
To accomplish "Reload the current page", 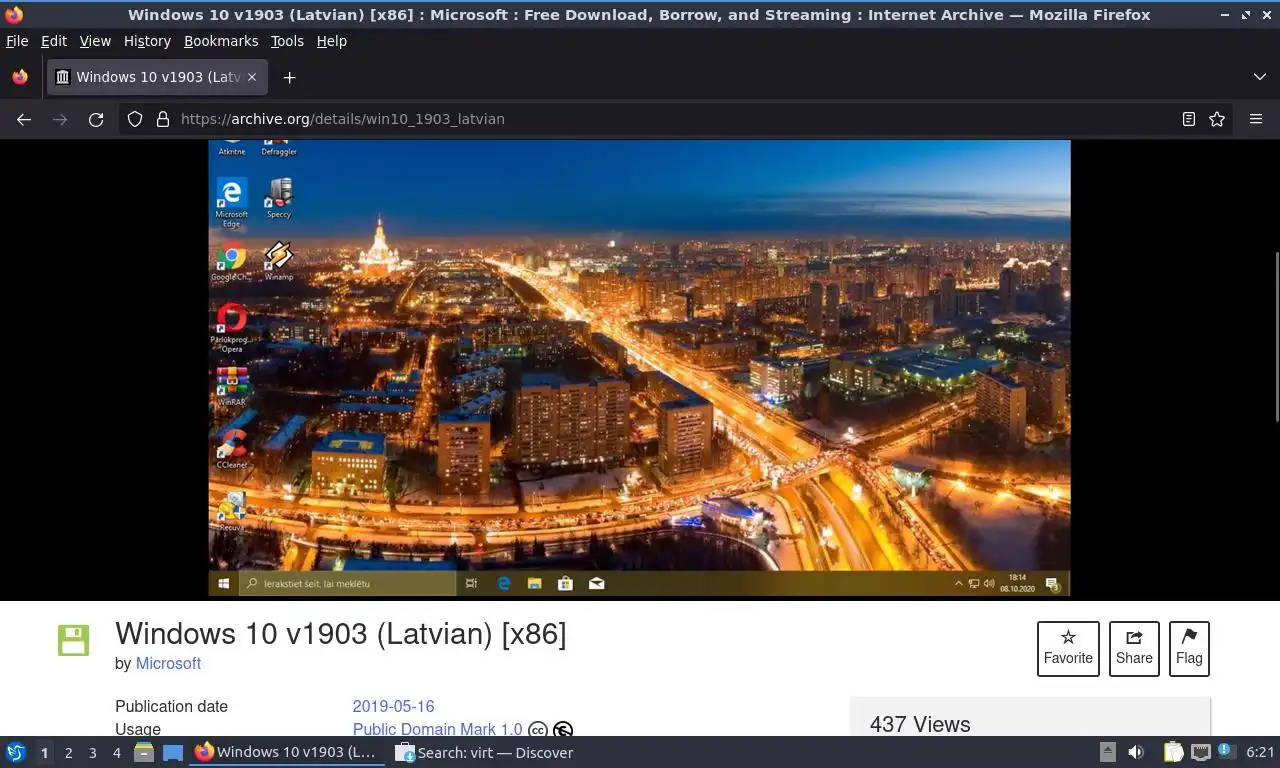I will coord(96,119).
